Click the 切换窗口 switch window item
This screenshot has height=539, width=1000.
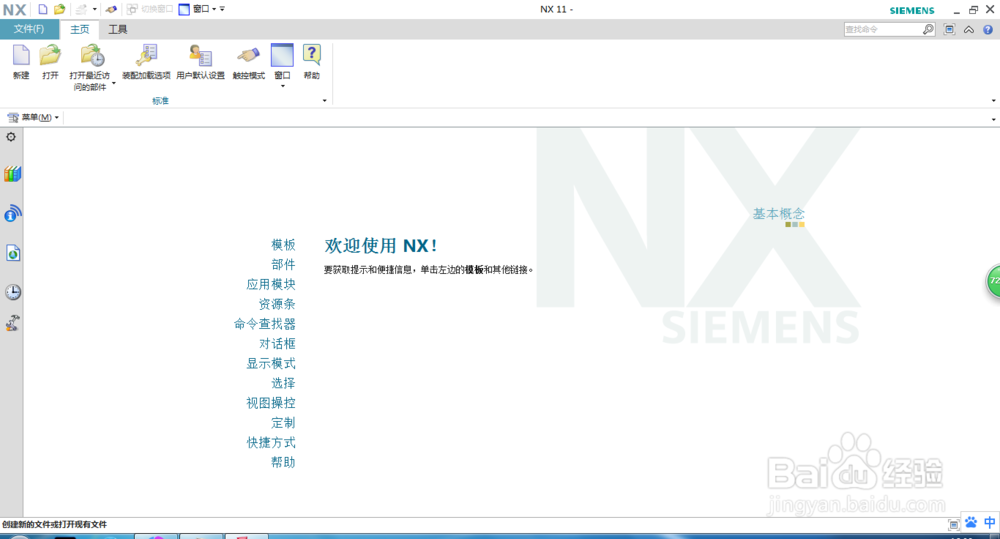coord(150,10)
